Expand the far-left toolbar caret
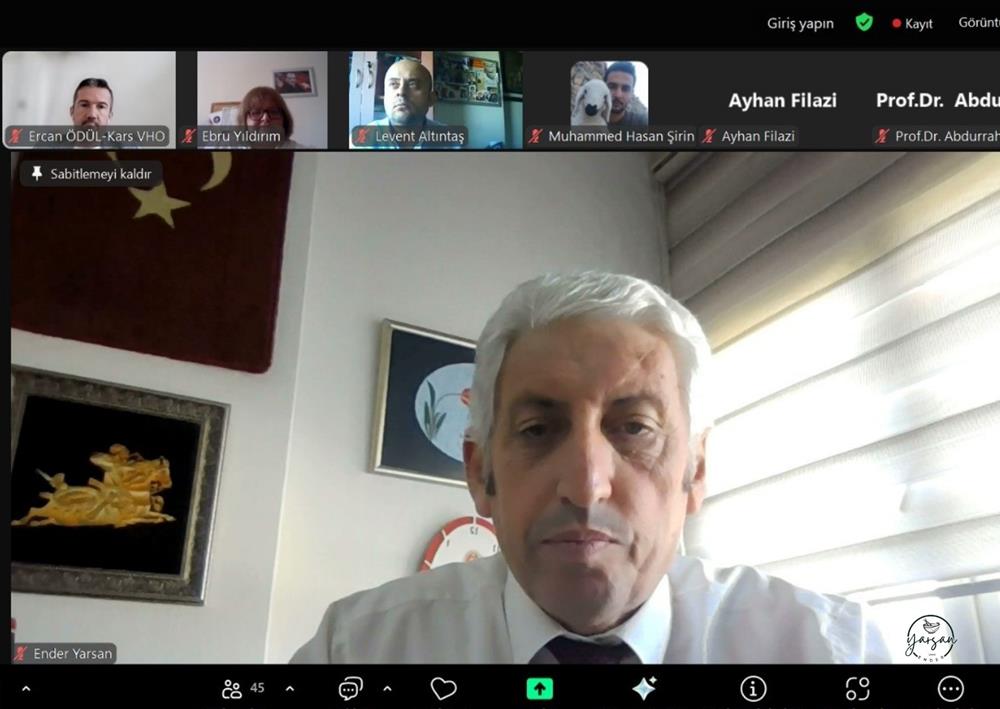1000x709 pixels. click(26, 688)
